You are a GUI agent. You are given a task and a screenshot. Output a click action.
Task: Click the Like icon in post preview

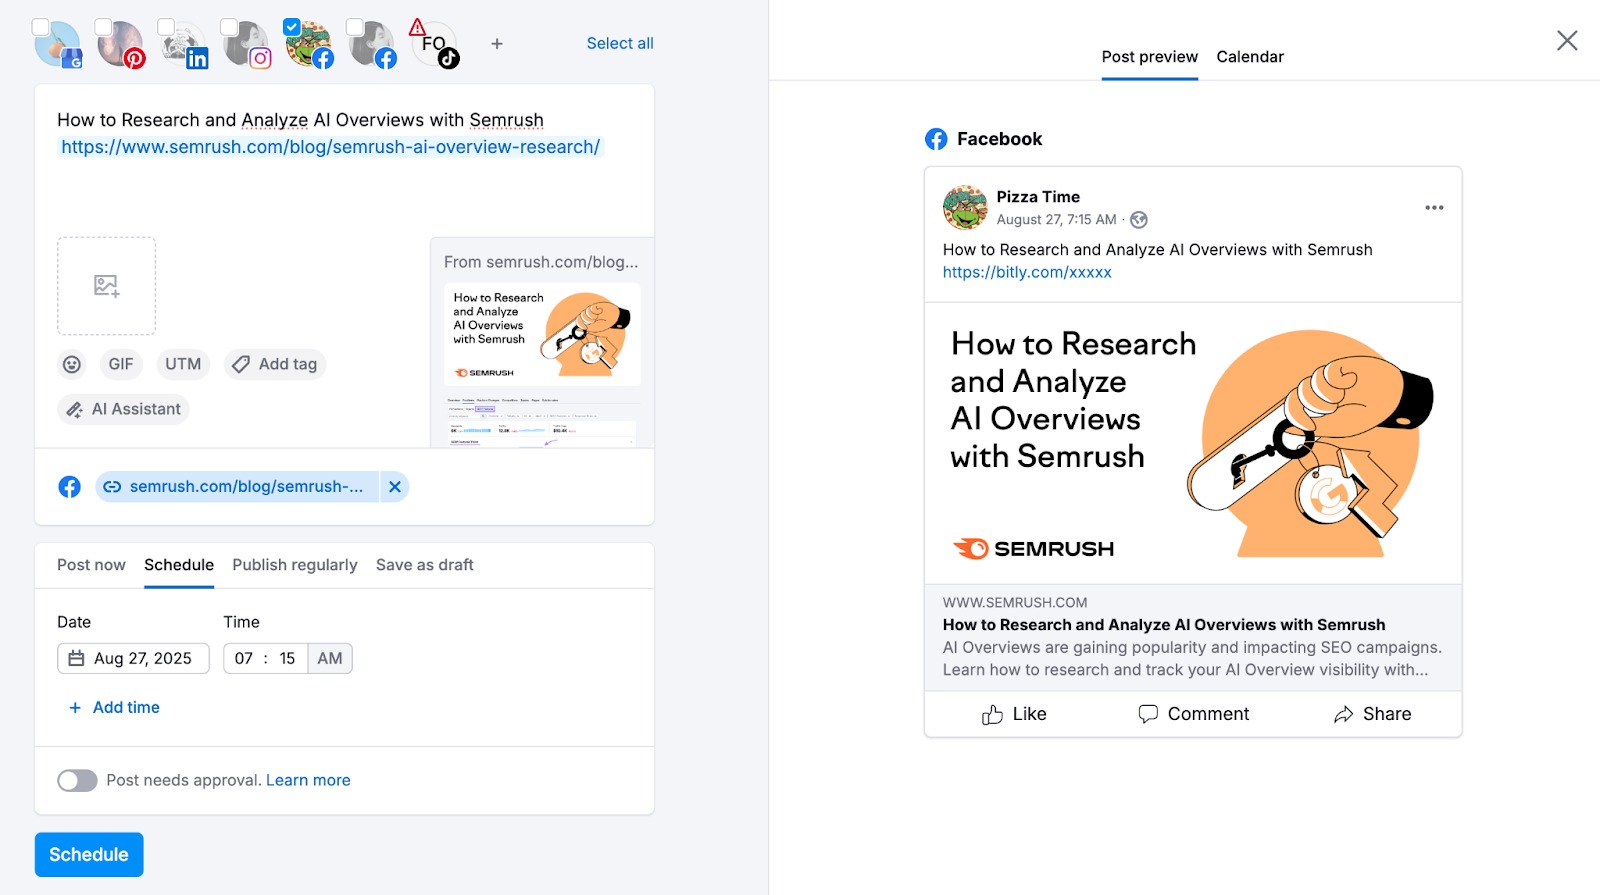(992, 714)
